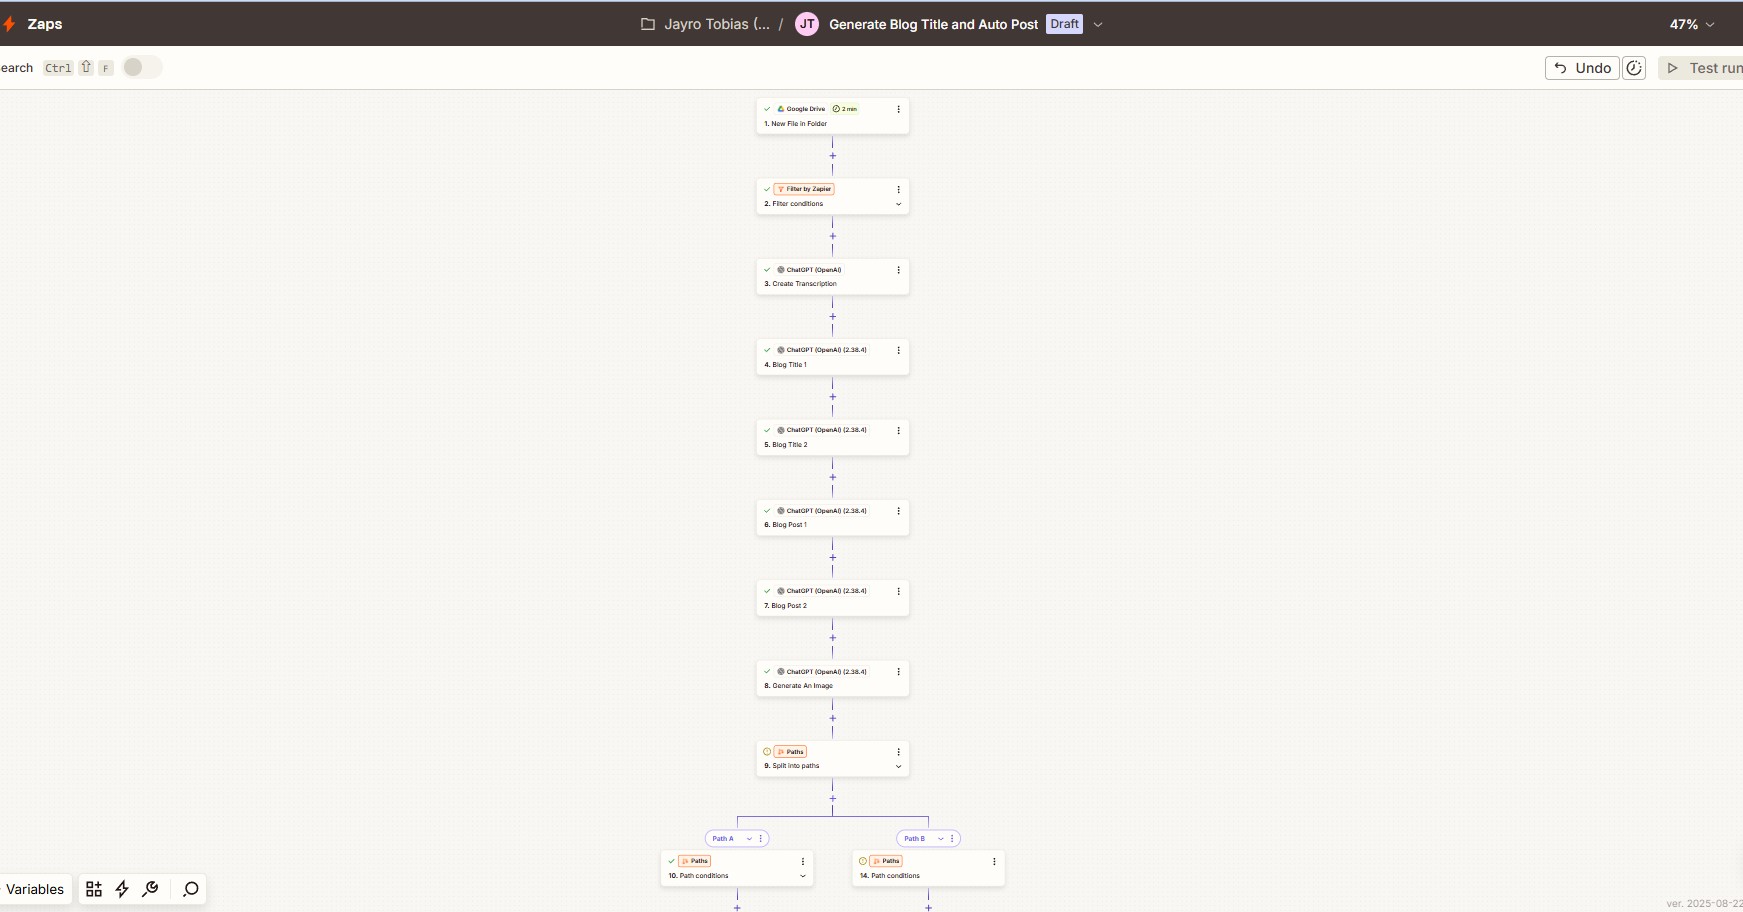Expand the step 10 Path conditions chevron
1743x912 pixels.
point(802,876)
